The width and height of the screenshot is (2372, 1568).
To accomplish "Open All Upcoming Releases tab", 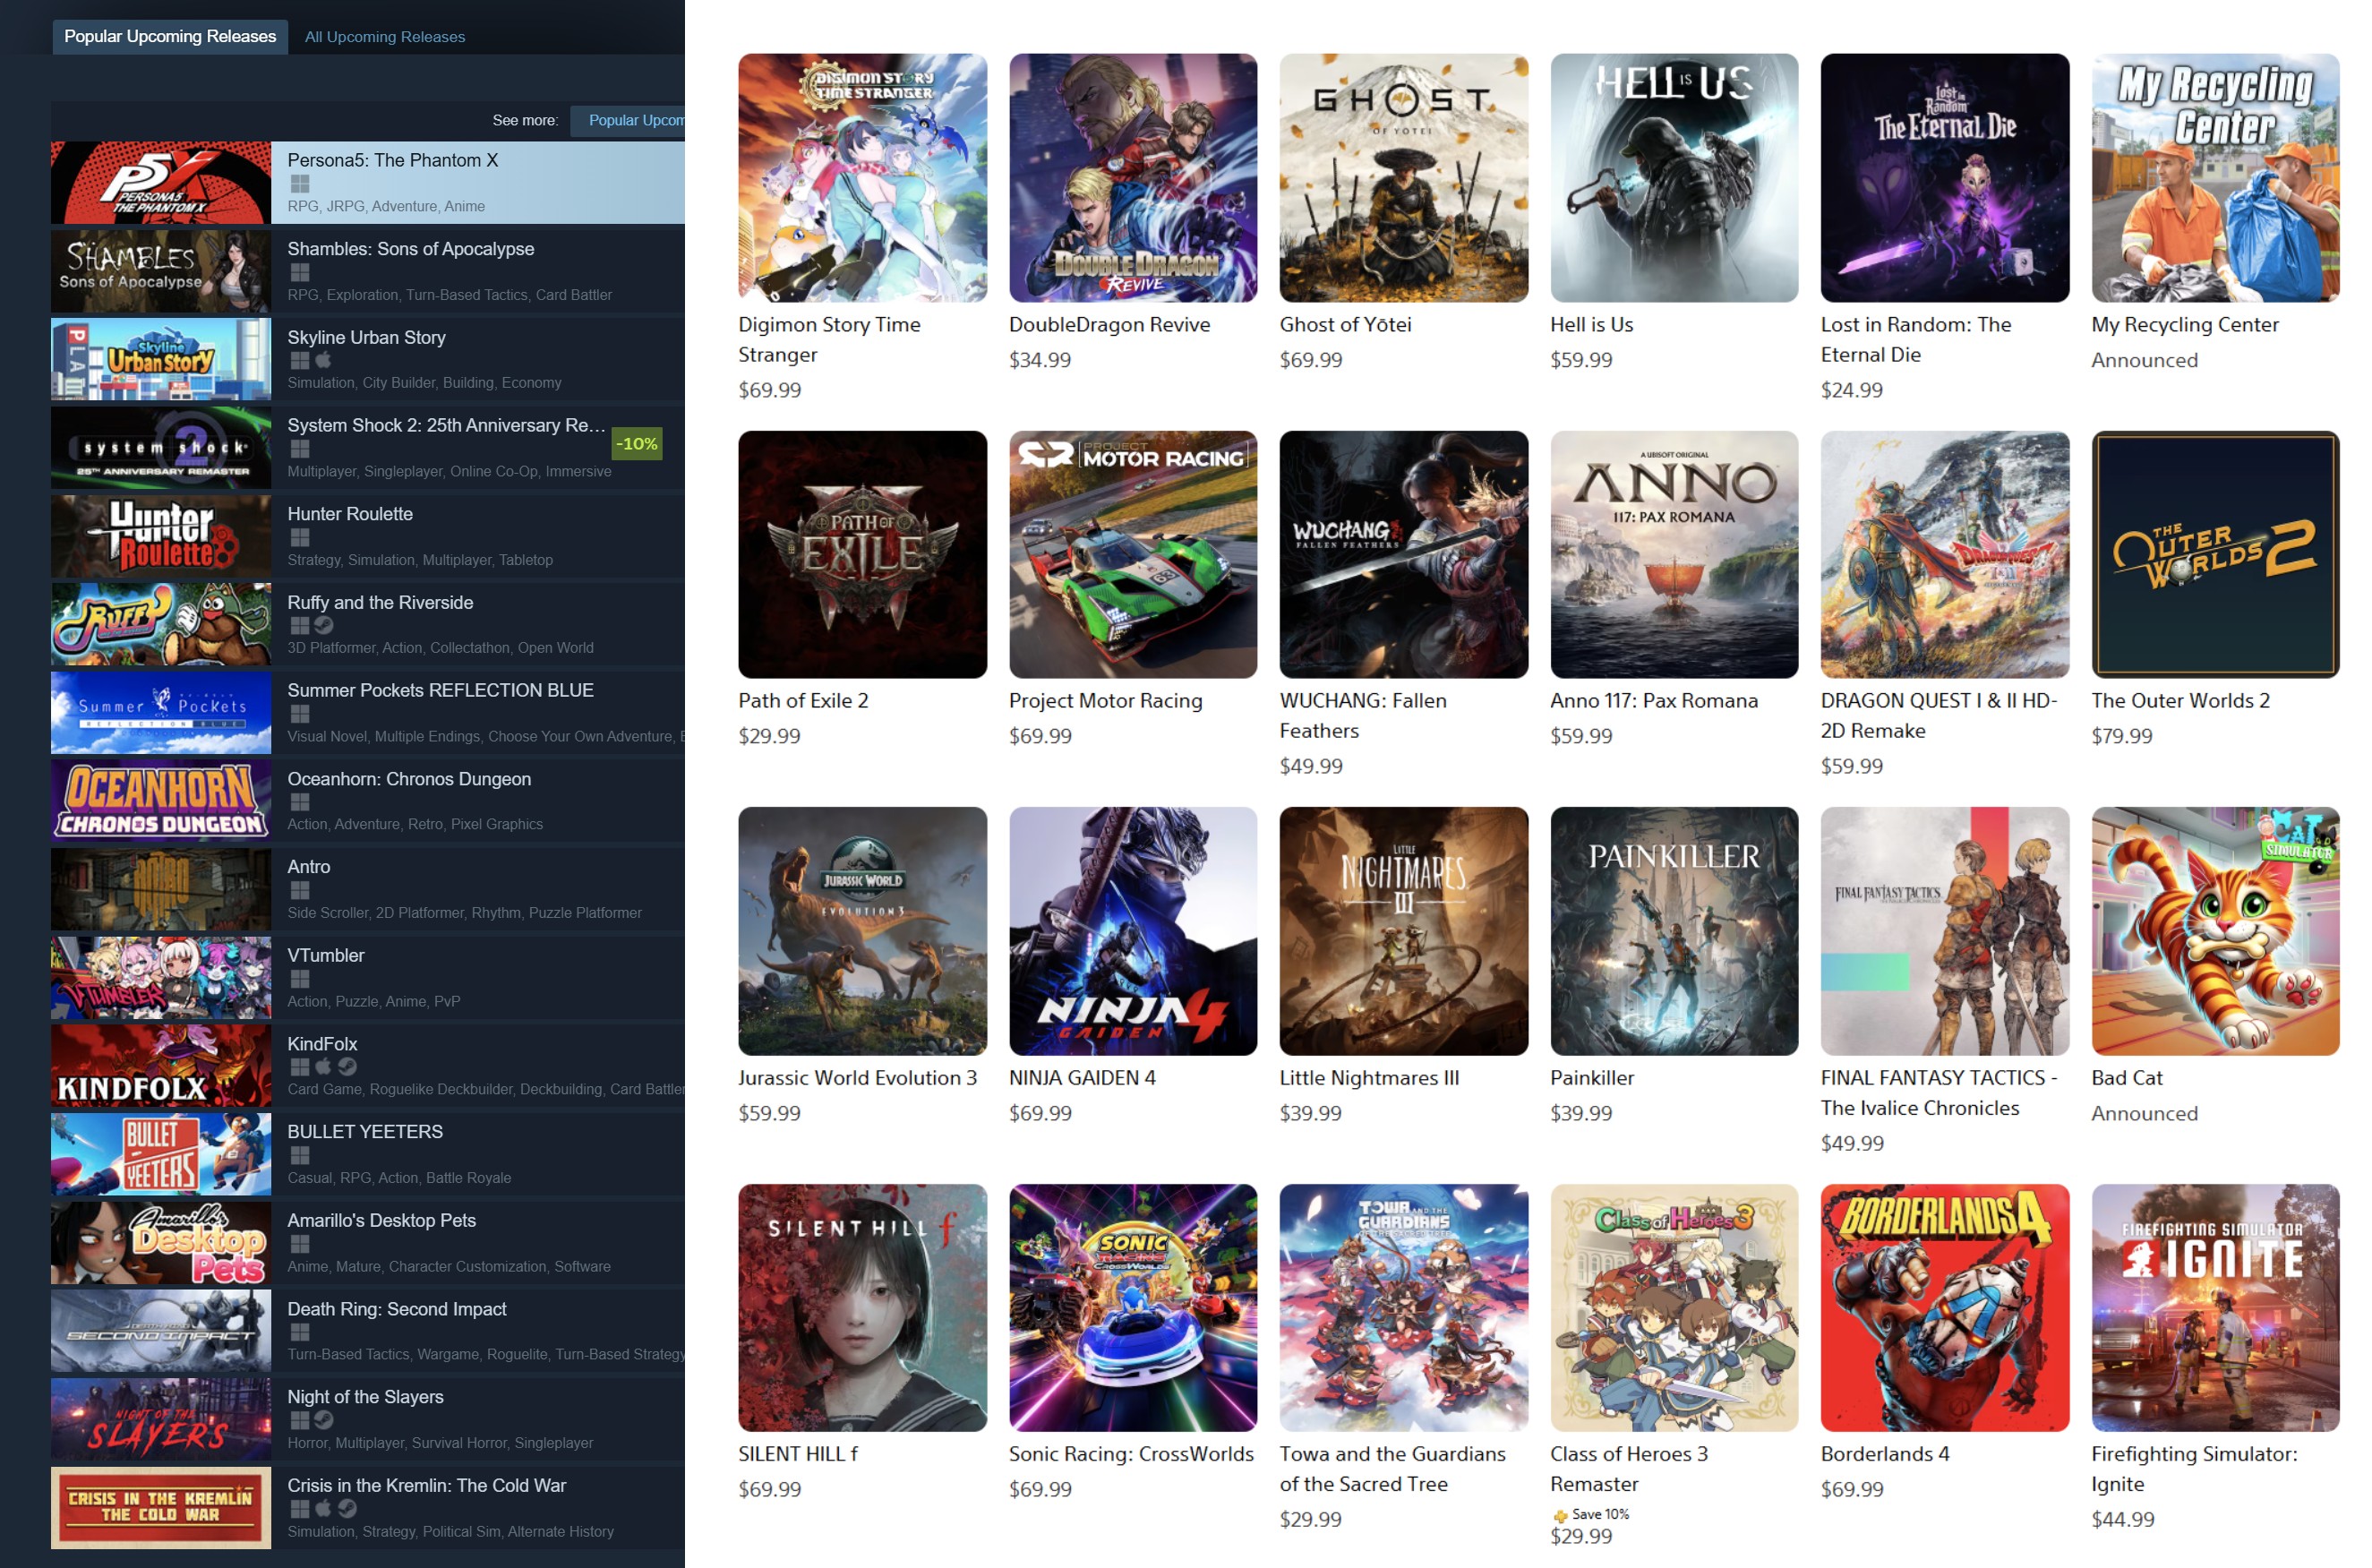I will pos(385,37).
